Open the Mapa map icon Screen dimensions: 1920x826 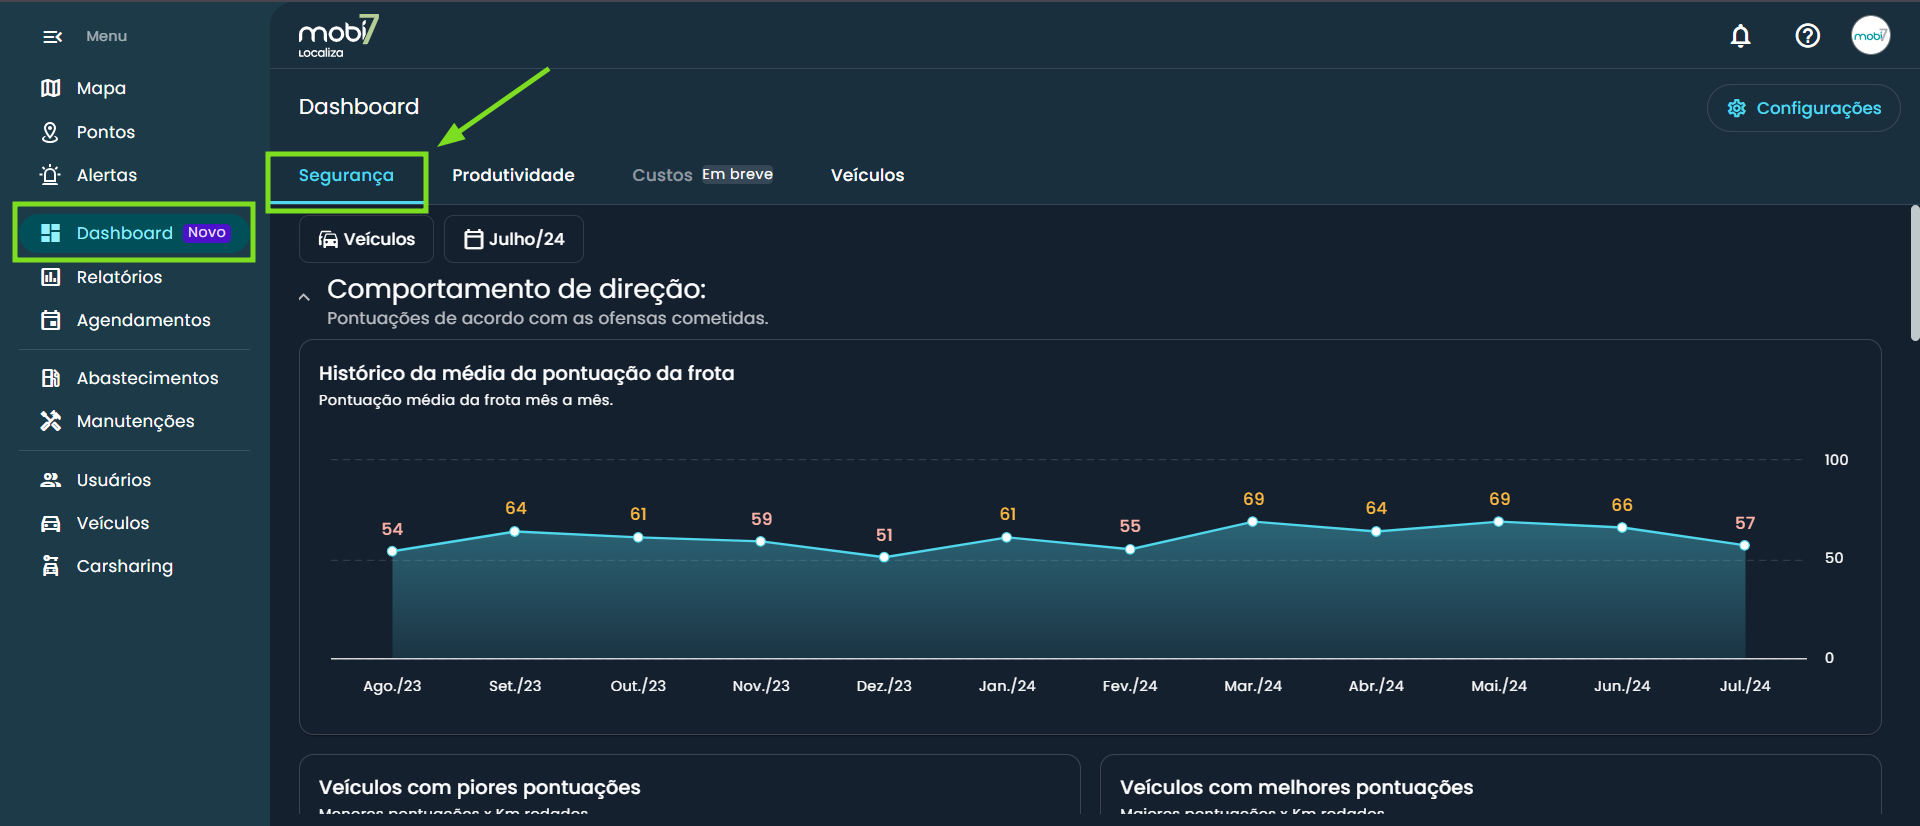50,88
